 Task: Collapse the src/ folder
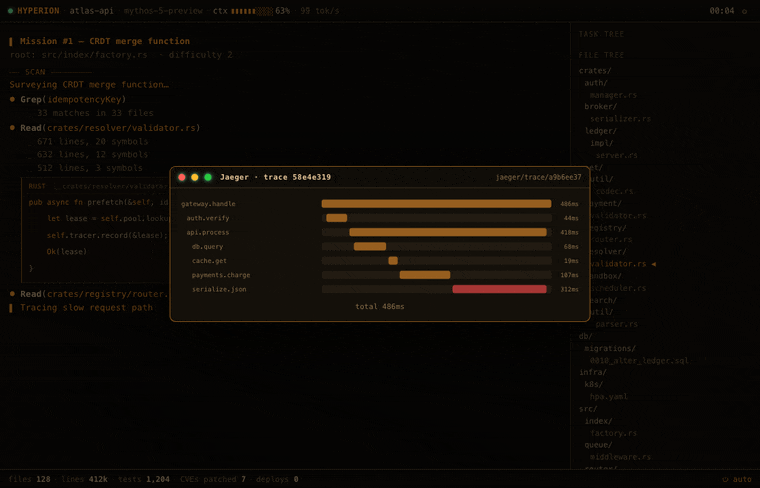coord(588,409)
